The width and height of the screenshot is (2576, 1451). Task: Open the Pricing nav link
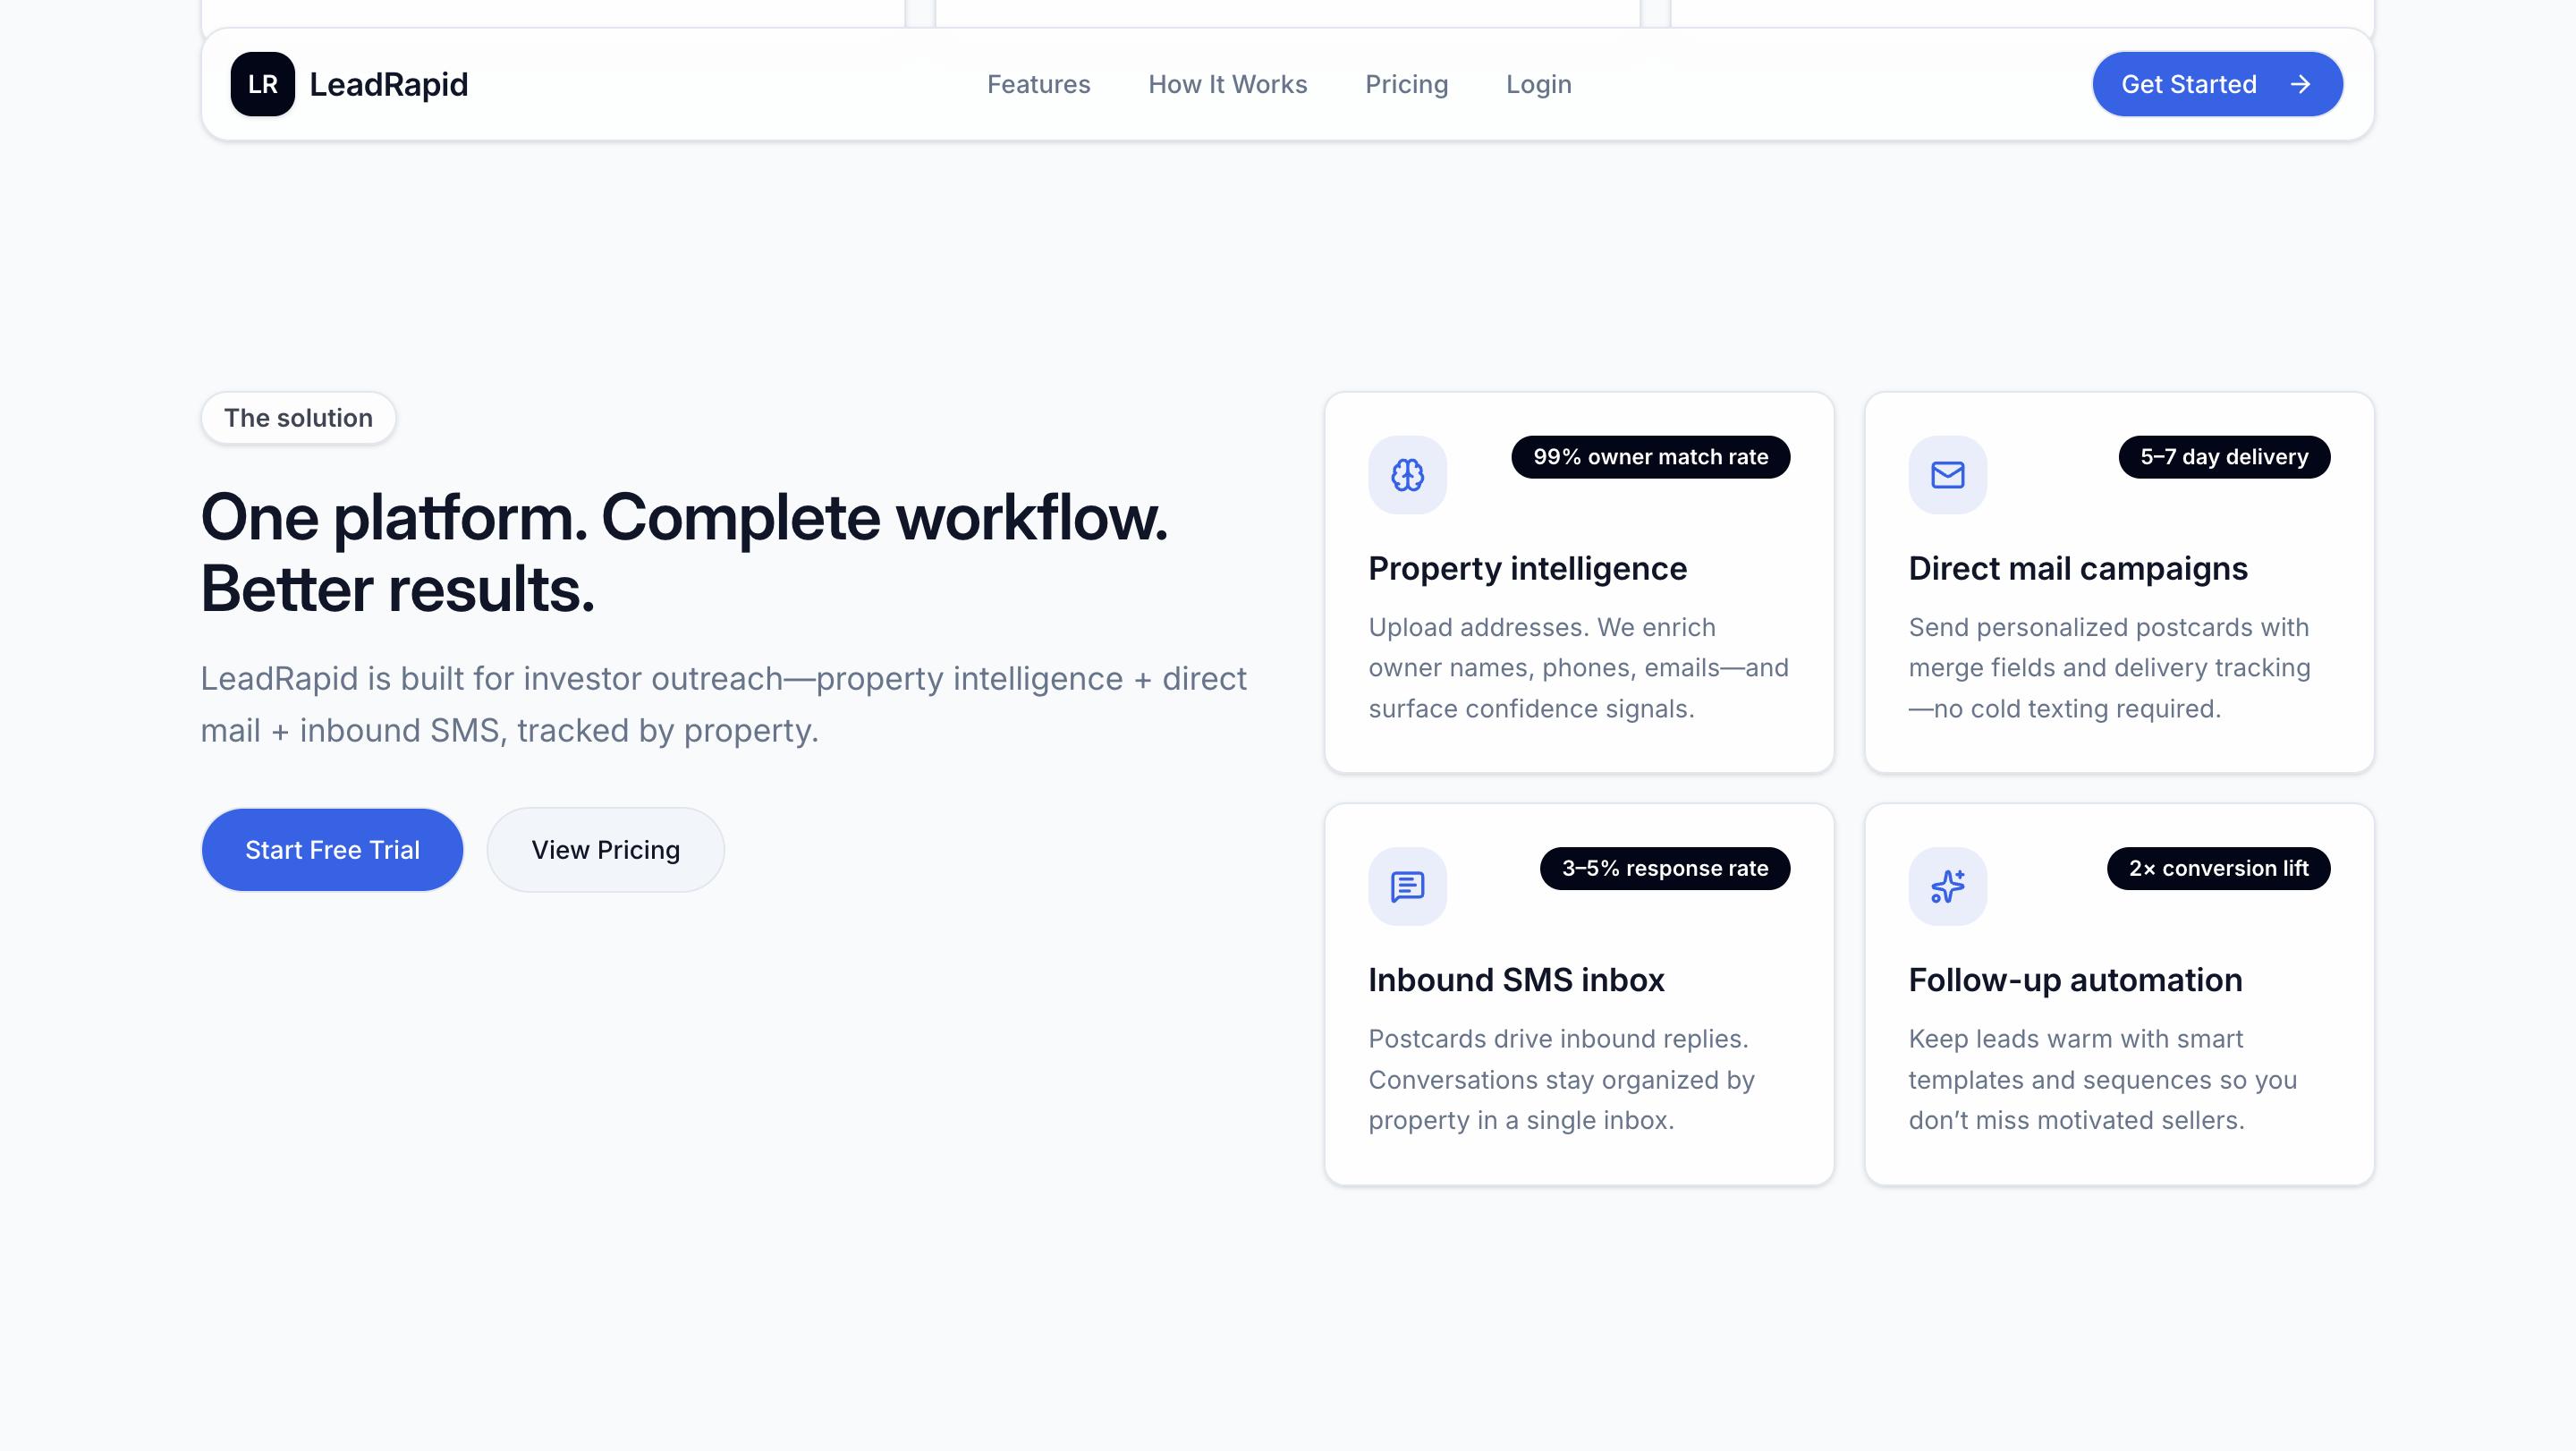click(1406, 84)
